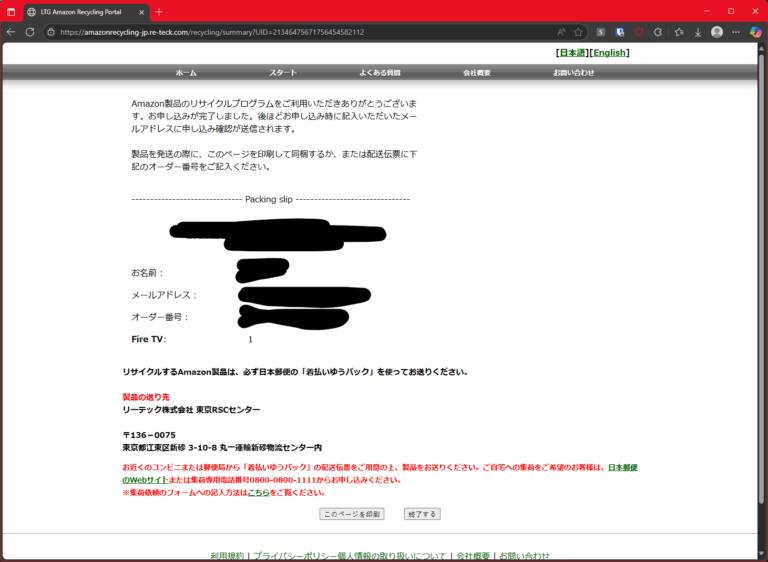Switch language to 日本語
The height and width of the screenshot is (562, 768).
click(573, 52)
